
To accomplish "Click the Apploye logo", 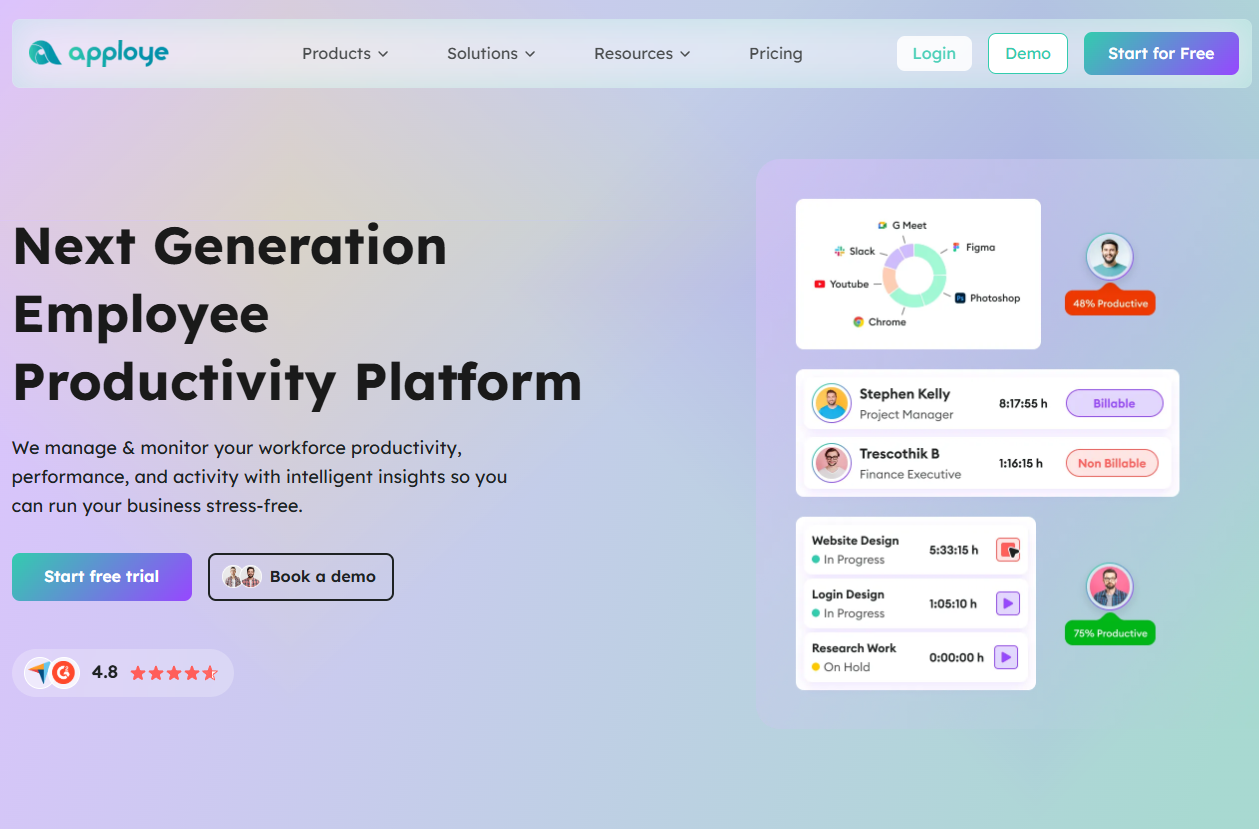I will coord(97,52).
